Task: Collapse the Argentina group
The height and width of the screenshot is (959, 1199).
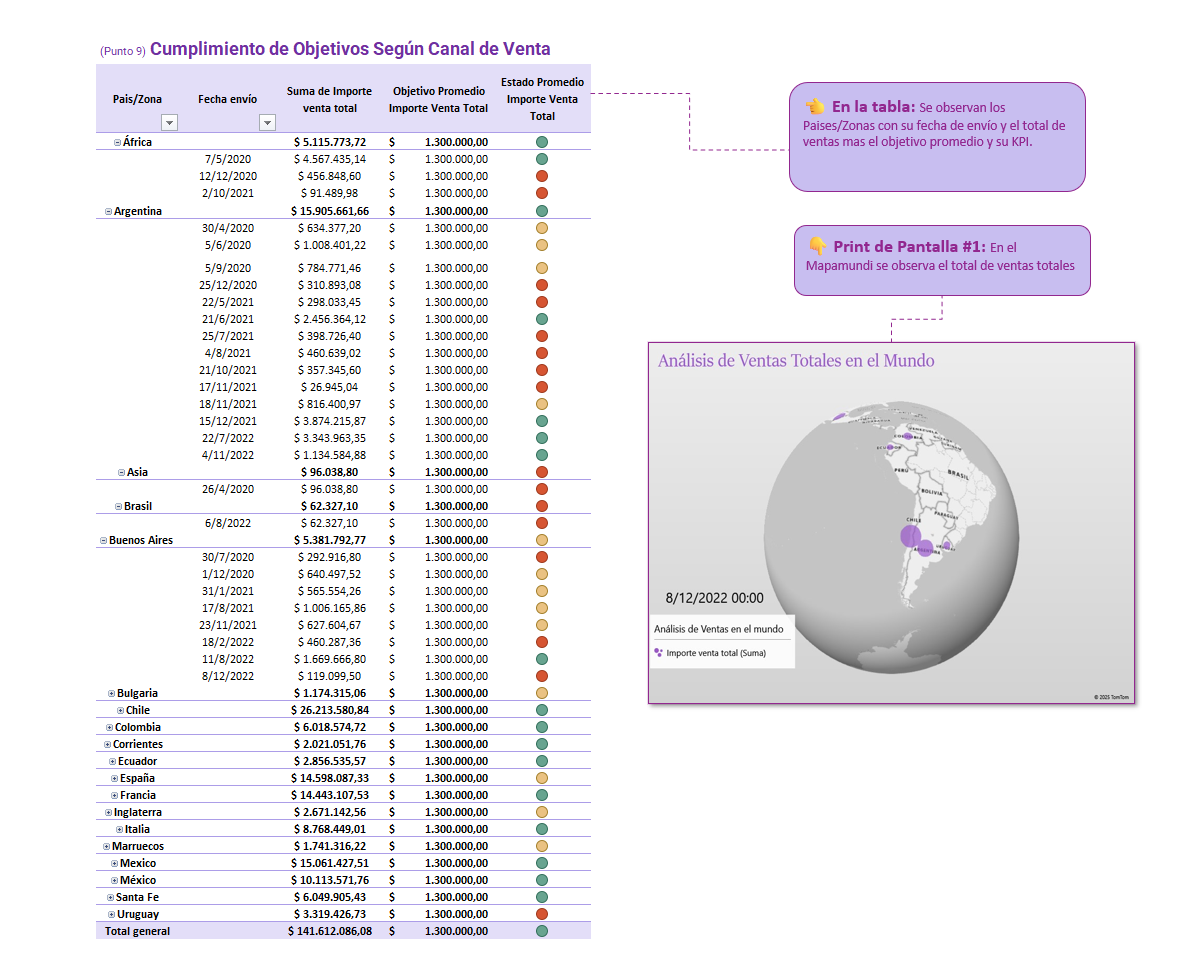Action: [x=108, y=212]
